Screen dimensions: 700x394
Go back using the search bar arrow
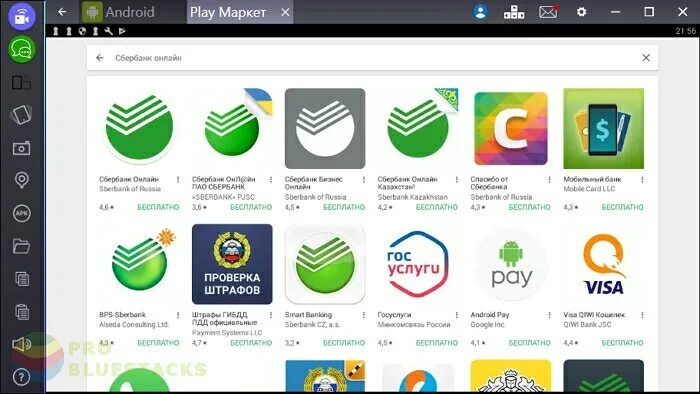pyautogui.click(x=100, y=58)
